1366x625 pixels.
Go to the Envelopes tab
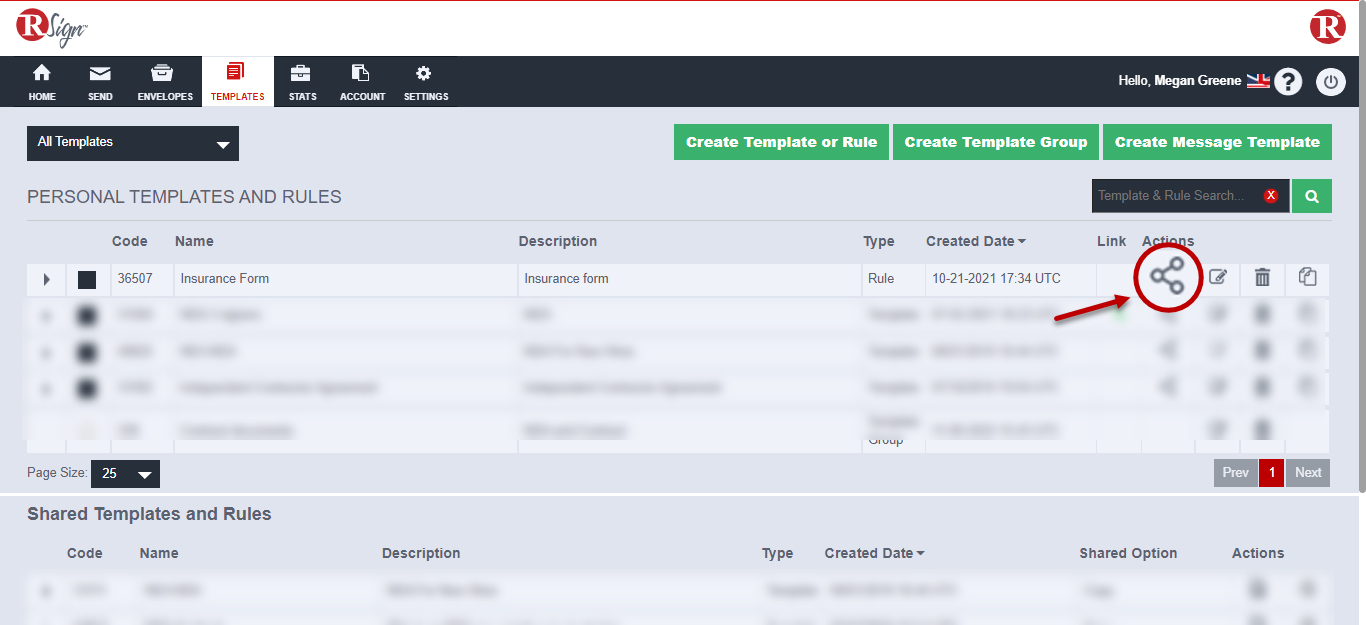(165, 83)
